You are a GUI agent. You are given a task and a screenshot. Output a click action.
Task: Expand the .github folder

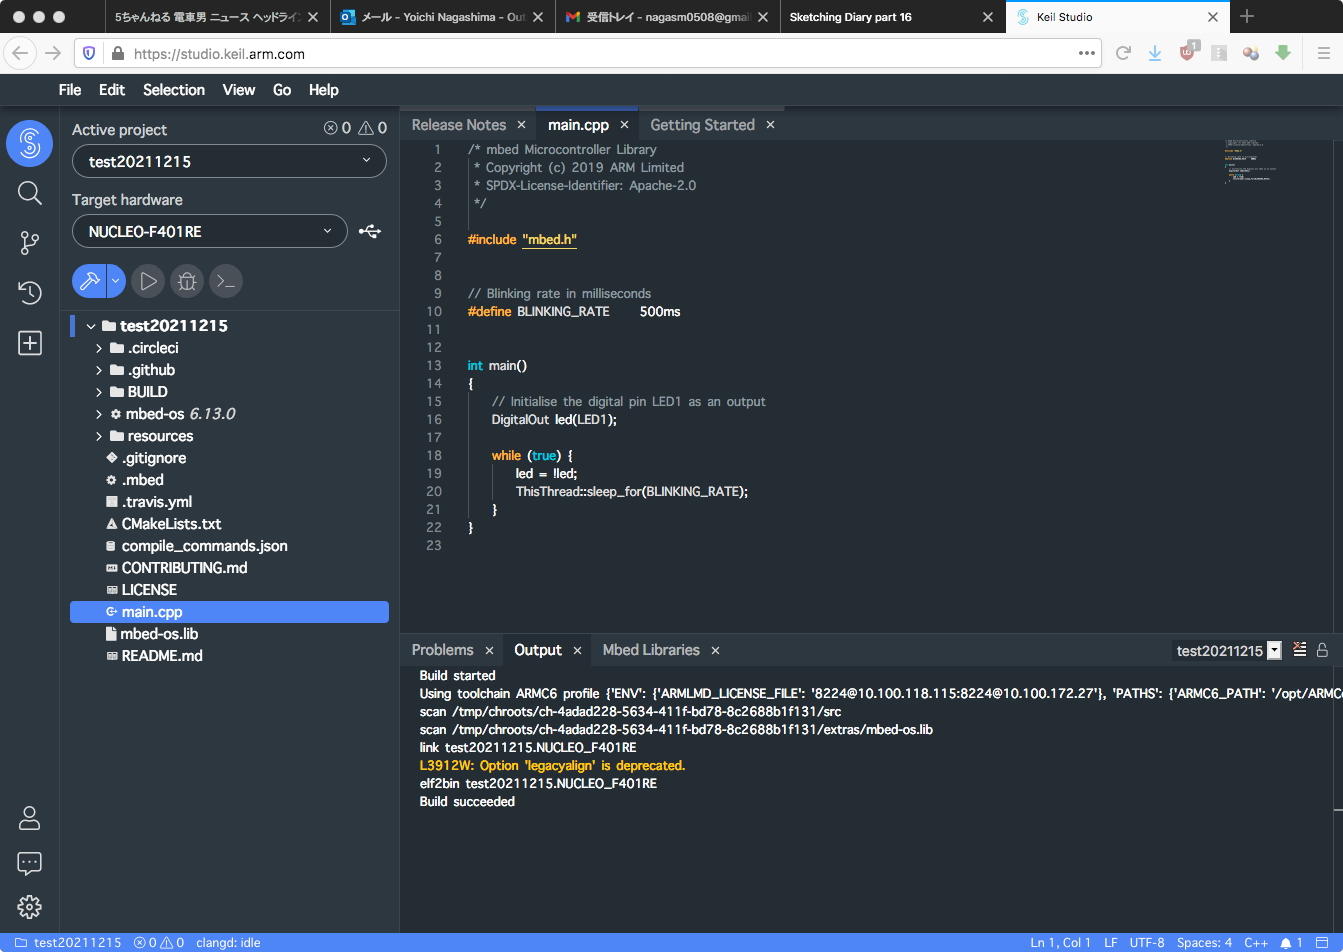(99, 370)
